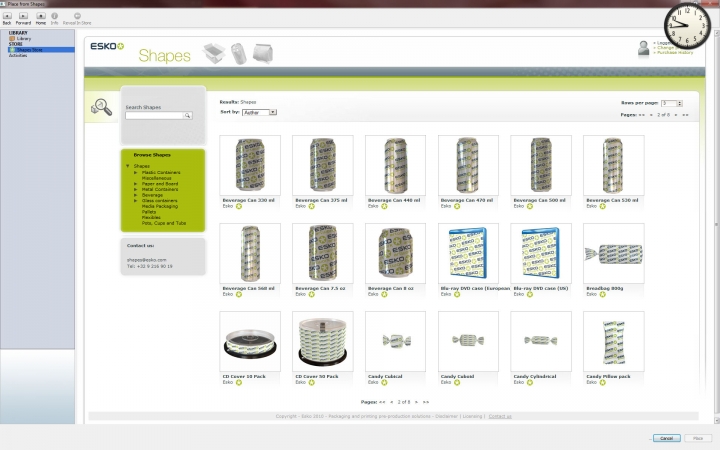
Task: Go to Home in the toolbar
Action: 40,16
